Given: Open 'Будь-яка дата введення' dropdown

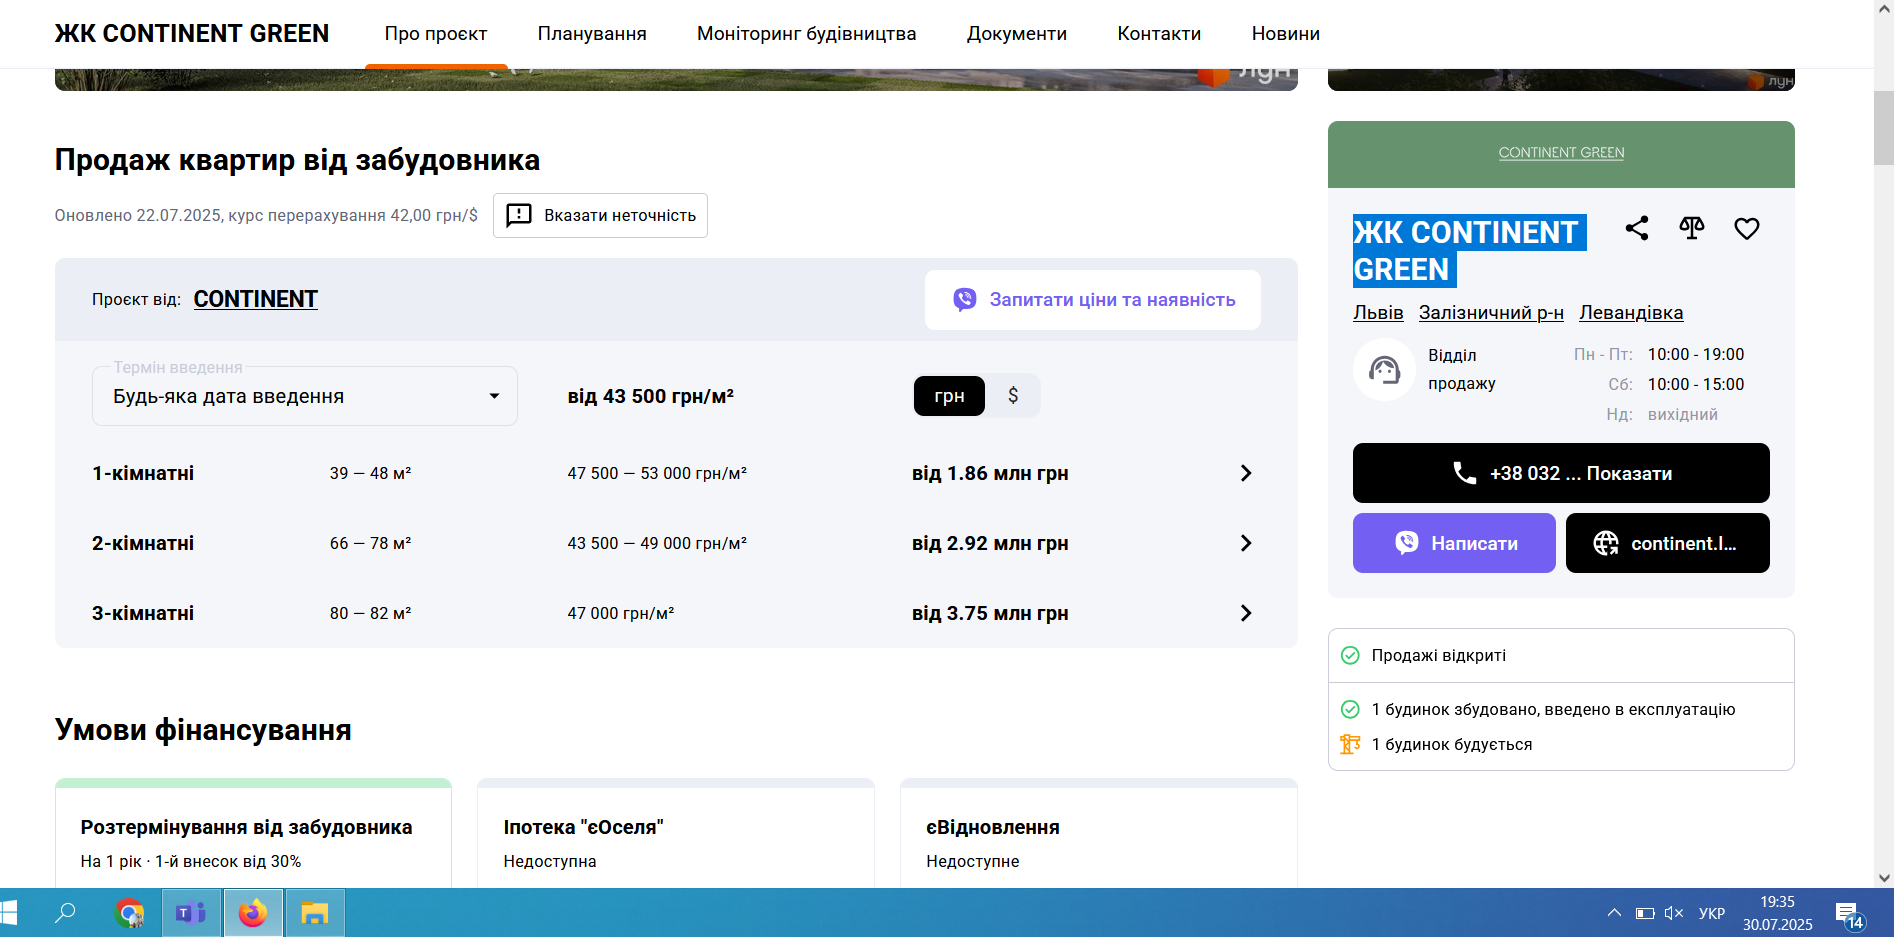Looking at the screenshot, I should (305, 396).
